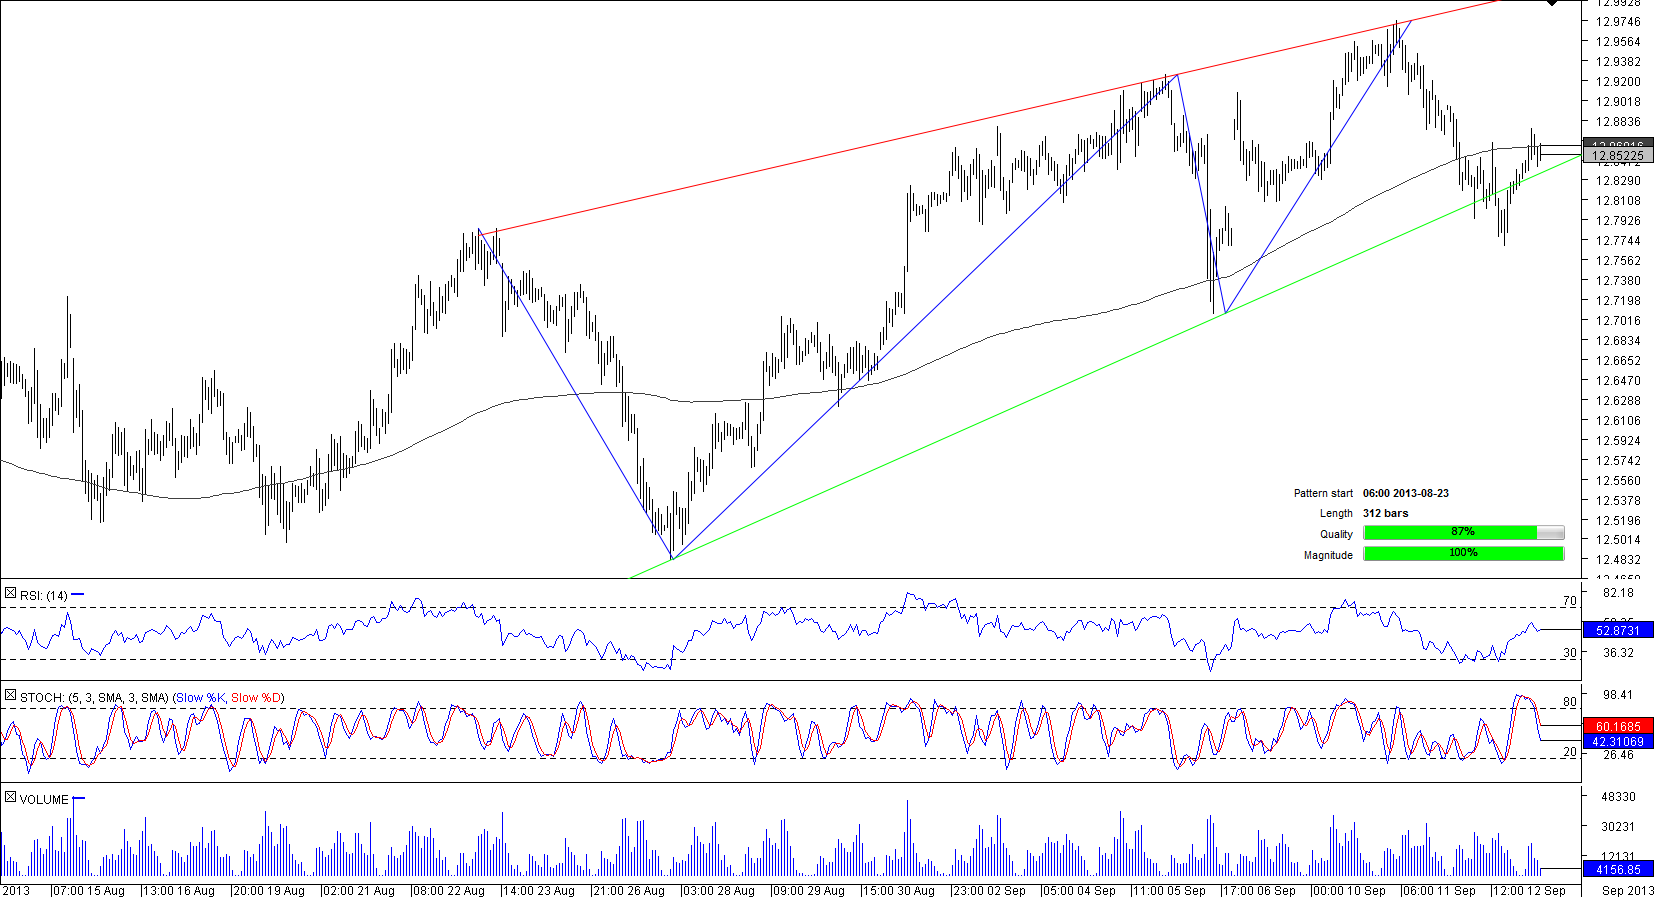Click the '21:00 26 Aug' time axis label
1655x897 pixels.
628,890
